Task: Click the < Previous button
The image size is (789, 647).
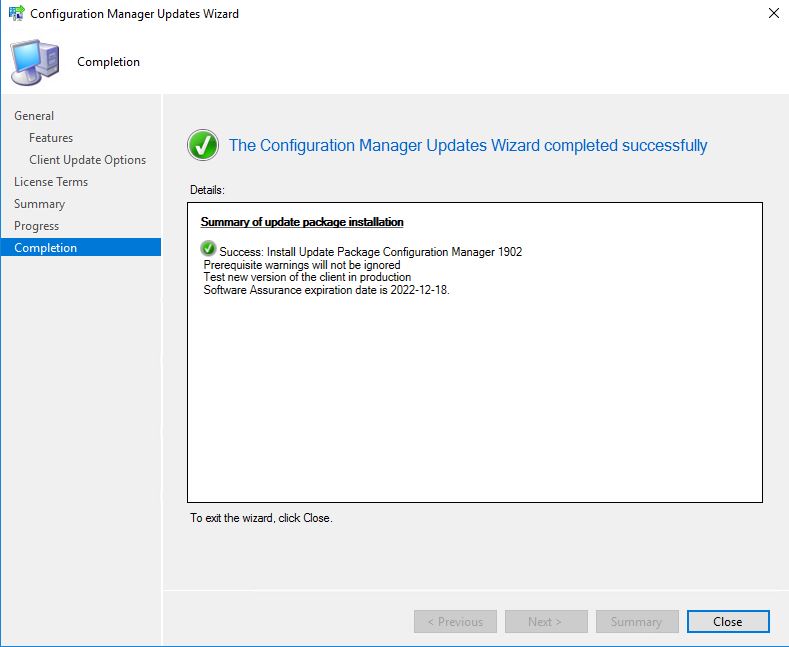Action: click(455, 622)
